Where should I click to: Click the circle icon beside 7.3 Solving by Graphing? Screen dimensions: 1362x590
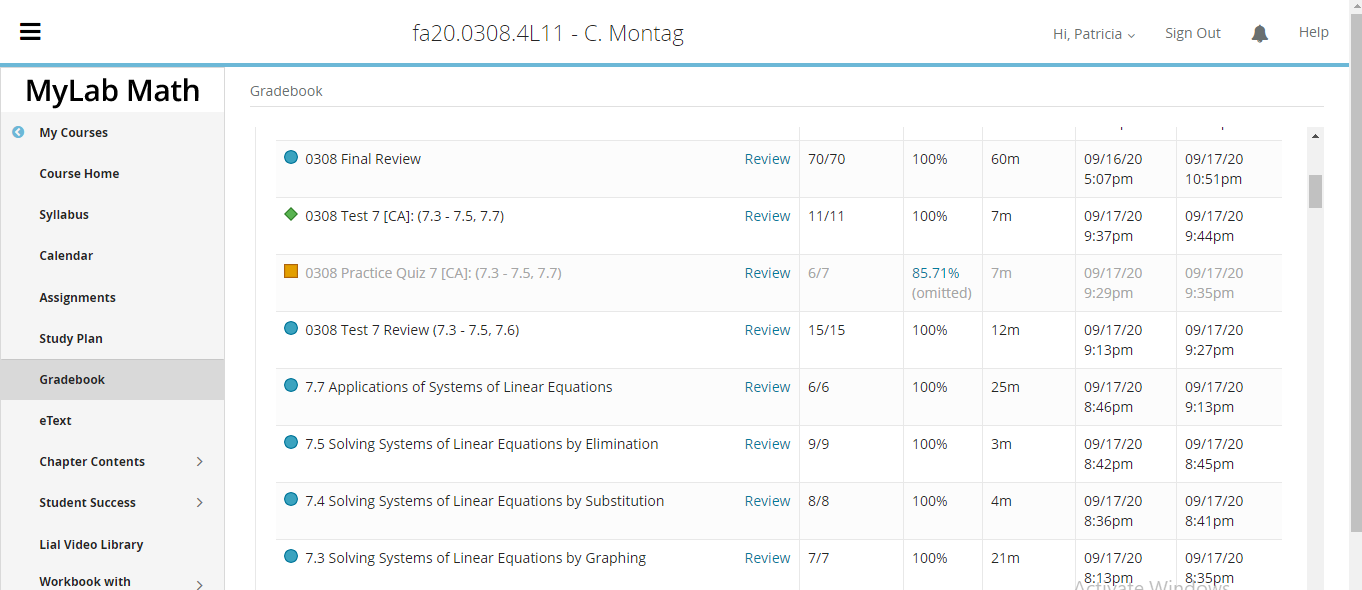pyautogui.click(x=291, y=556)
